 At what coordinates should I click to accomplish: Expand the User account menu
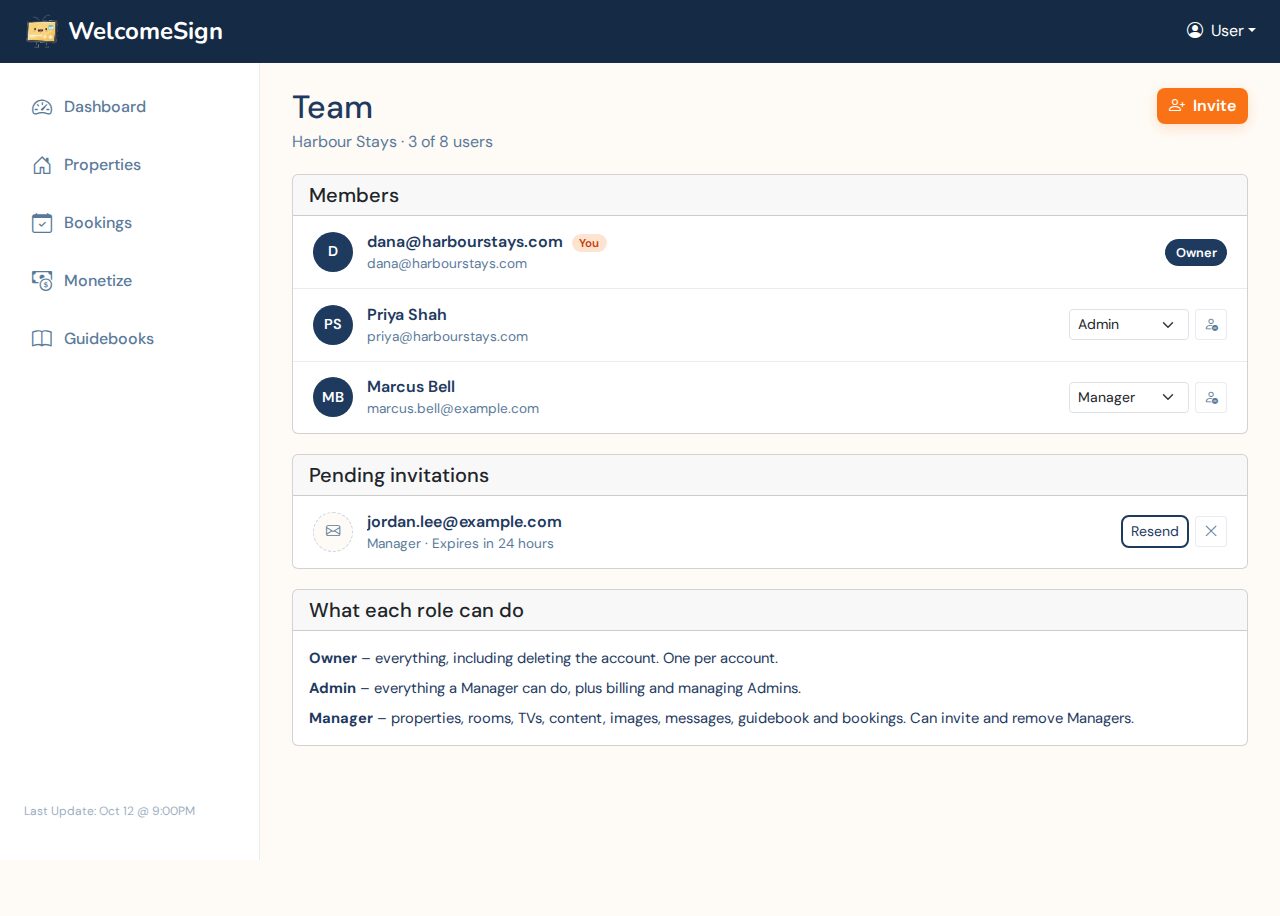(x=1221, y=31)
